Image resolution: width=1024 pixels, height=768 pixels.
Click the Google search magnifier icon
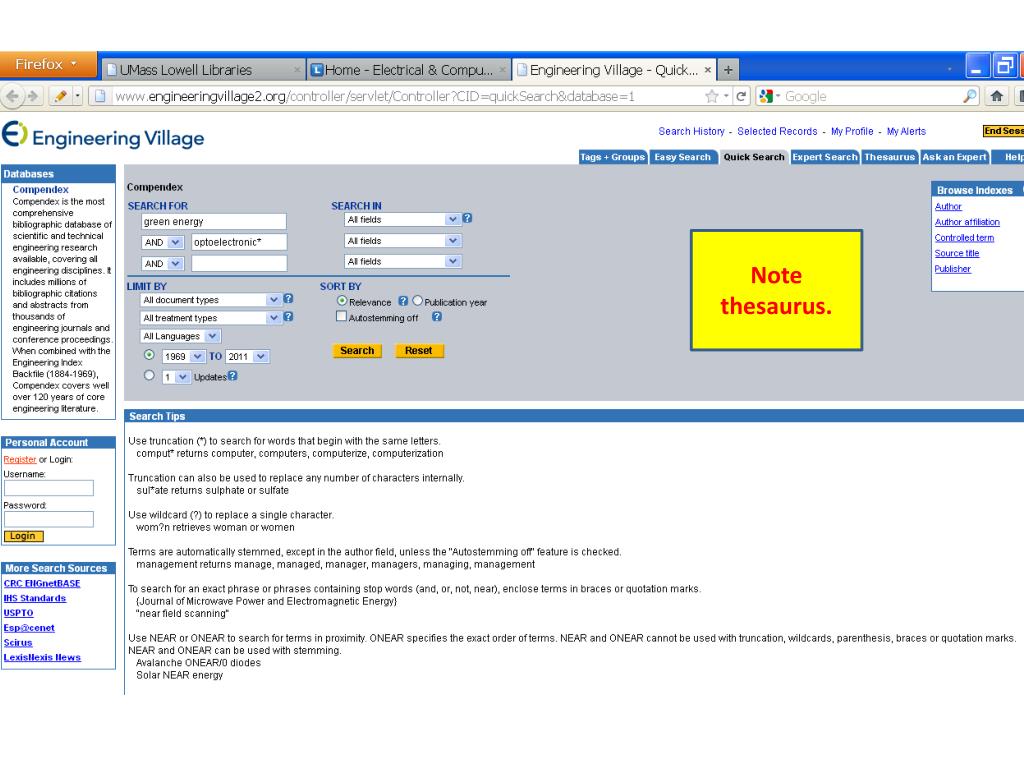point(970,96)
